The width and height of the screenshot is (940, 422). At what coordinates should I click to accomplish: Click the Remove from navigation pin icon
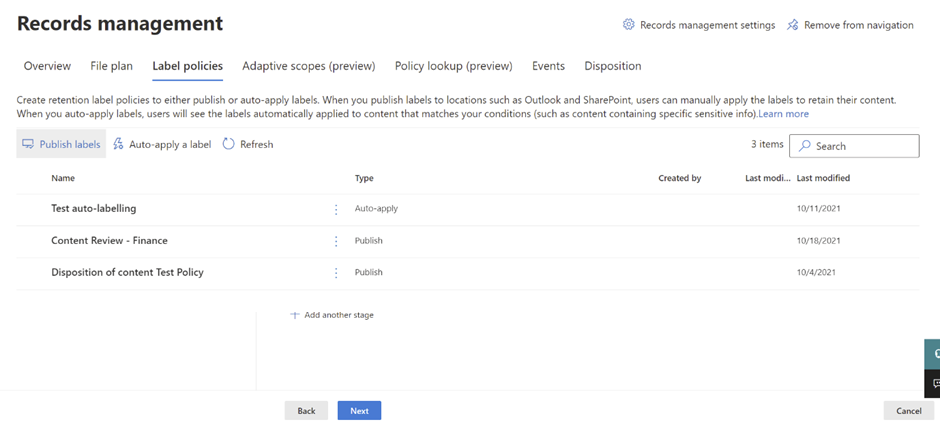[x=793, y=25]
